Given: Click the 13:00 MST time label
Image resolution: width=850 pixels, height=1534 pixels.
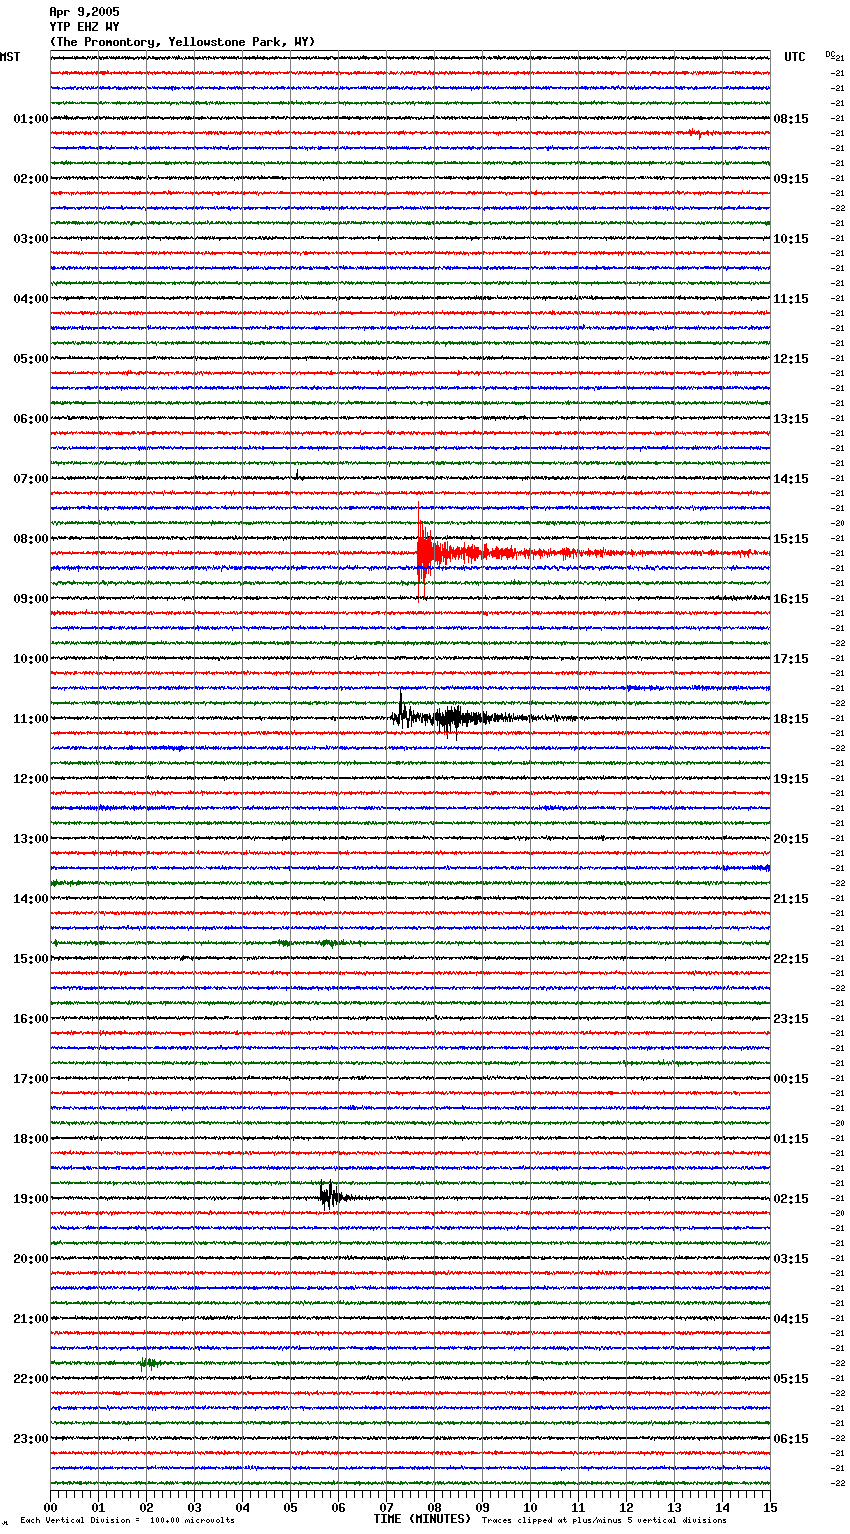Looking at the screenshot, I should tap(30, 839).
